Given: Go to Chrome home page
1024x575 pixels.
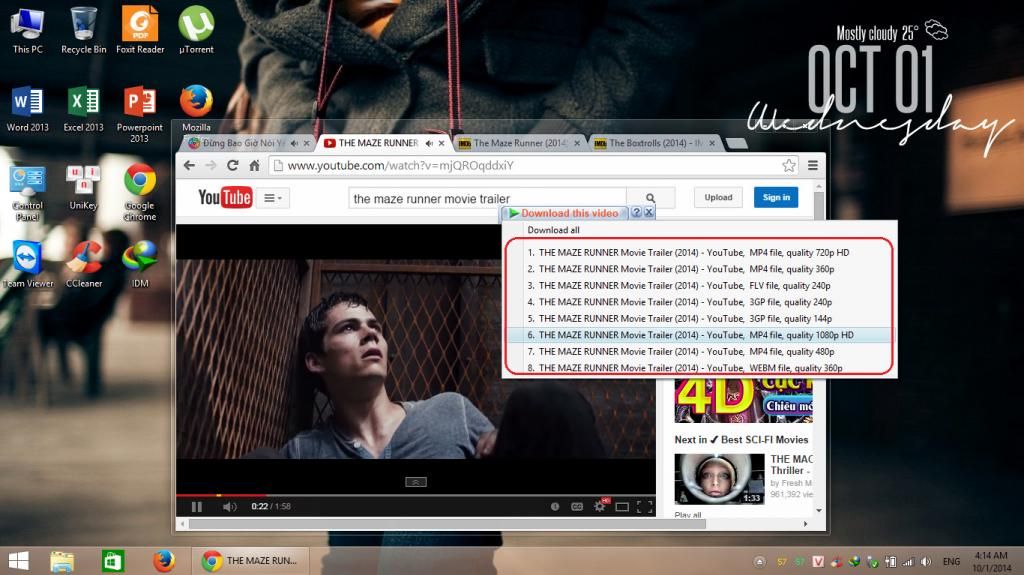Looking at the screenshot, I should pyautogui.click(x=255, y=165).
